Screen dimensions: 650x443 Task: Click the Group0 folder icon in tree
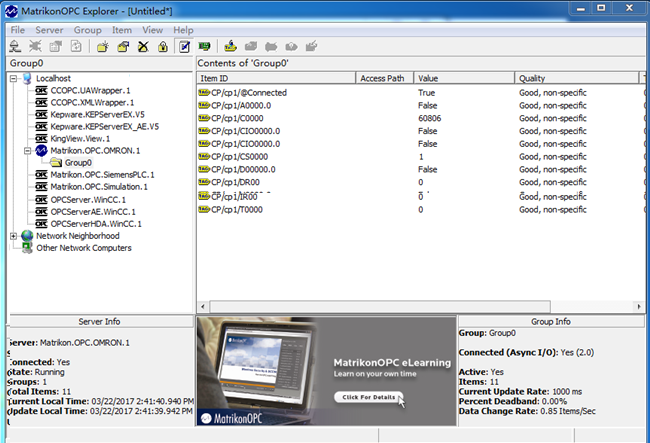coord(56,162)
